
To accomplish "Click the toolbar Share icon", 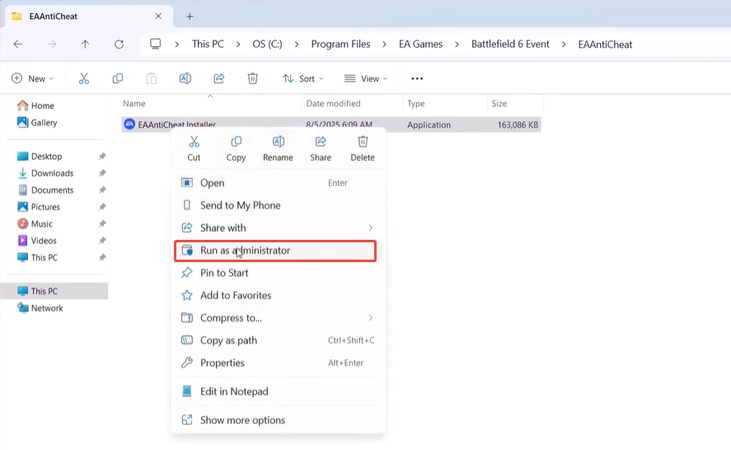I will pyautogui.click(x=219, y=78).
